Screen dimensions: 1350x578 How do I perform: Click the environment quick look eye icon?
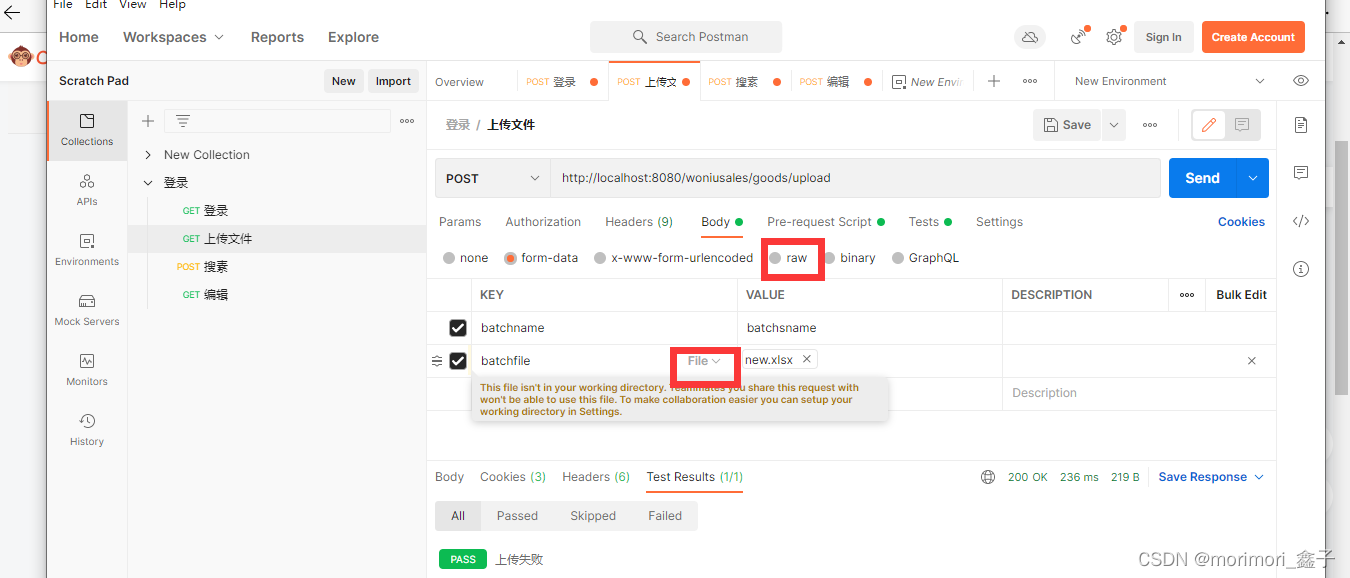click(1300, 81)
